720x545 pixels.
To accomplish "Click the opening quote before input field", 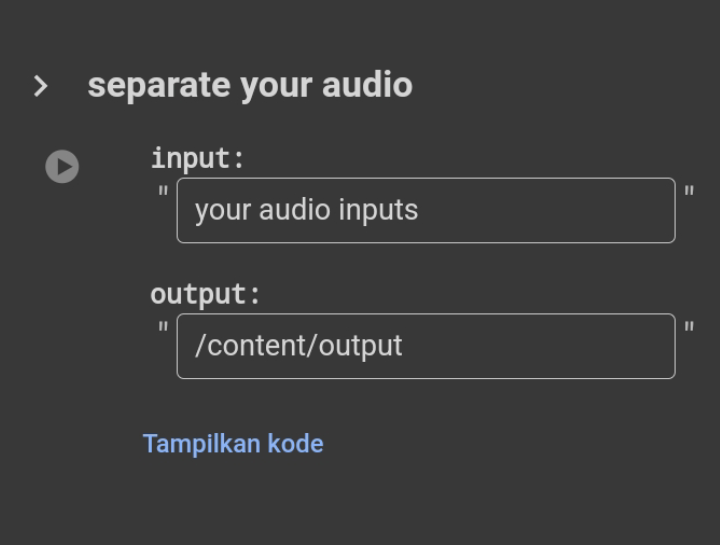I will pos(163,191).
